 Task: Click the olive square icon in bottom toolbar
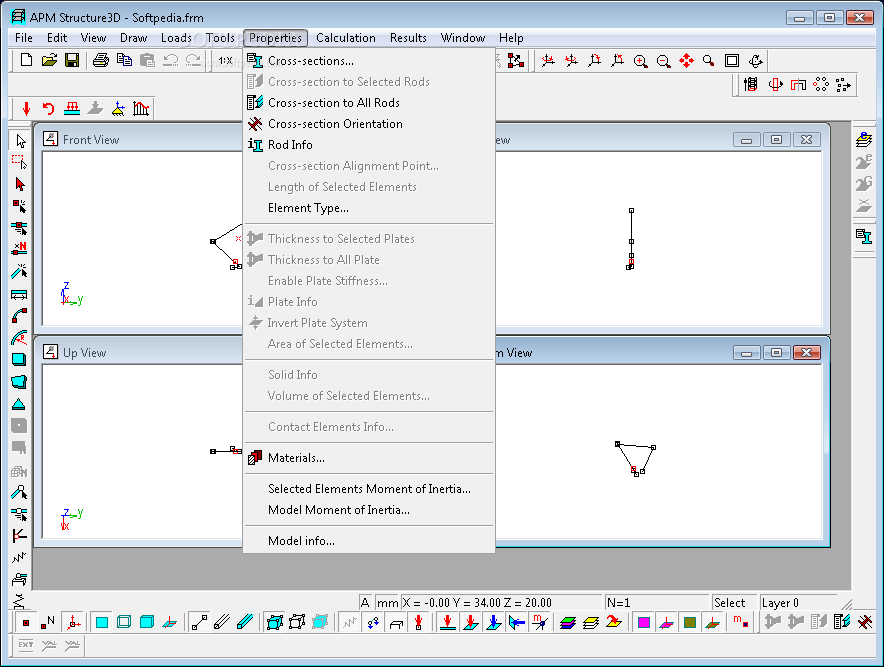tap(689, 622)
